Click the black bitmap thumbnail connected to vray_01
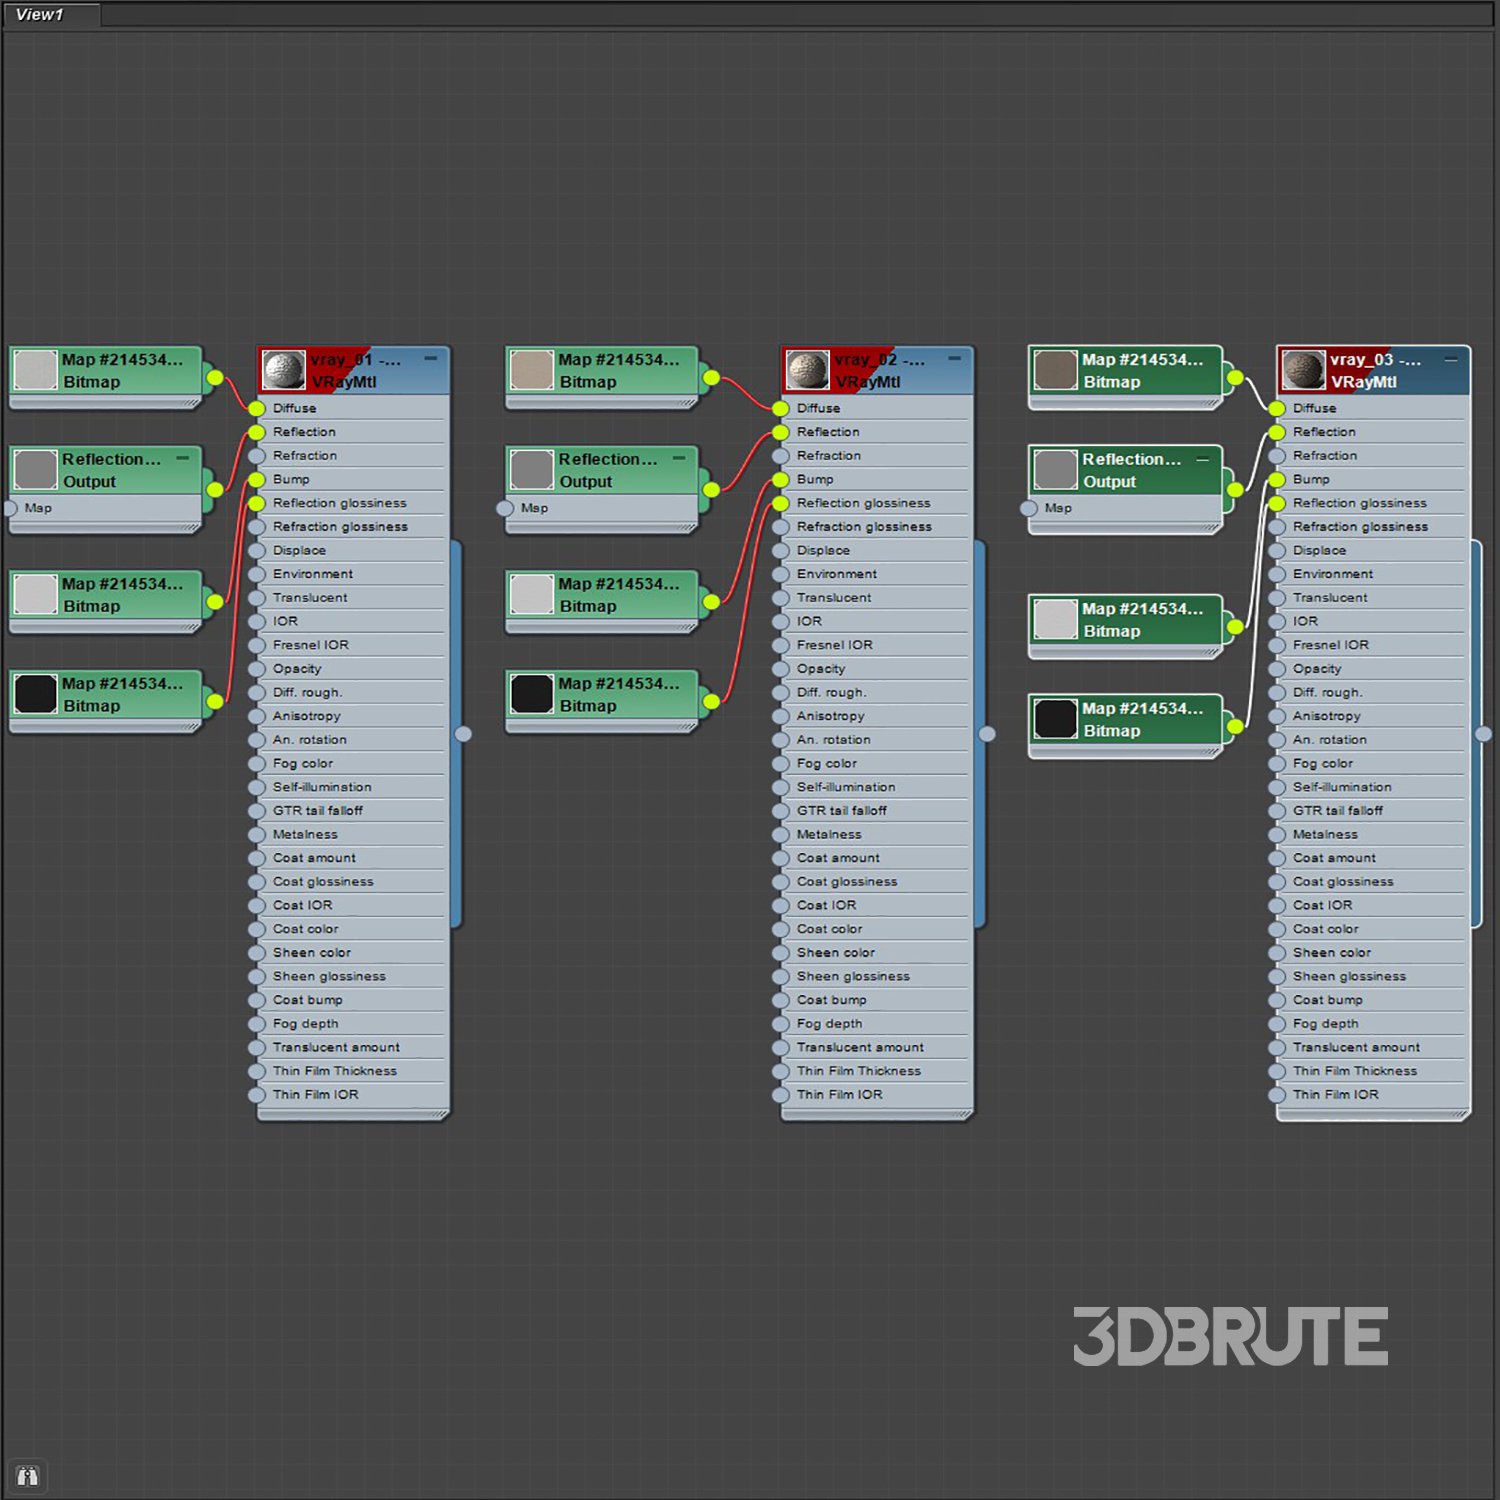Image resolution: width=1500 pixels, height=1500 pixels. click(36, 694)
